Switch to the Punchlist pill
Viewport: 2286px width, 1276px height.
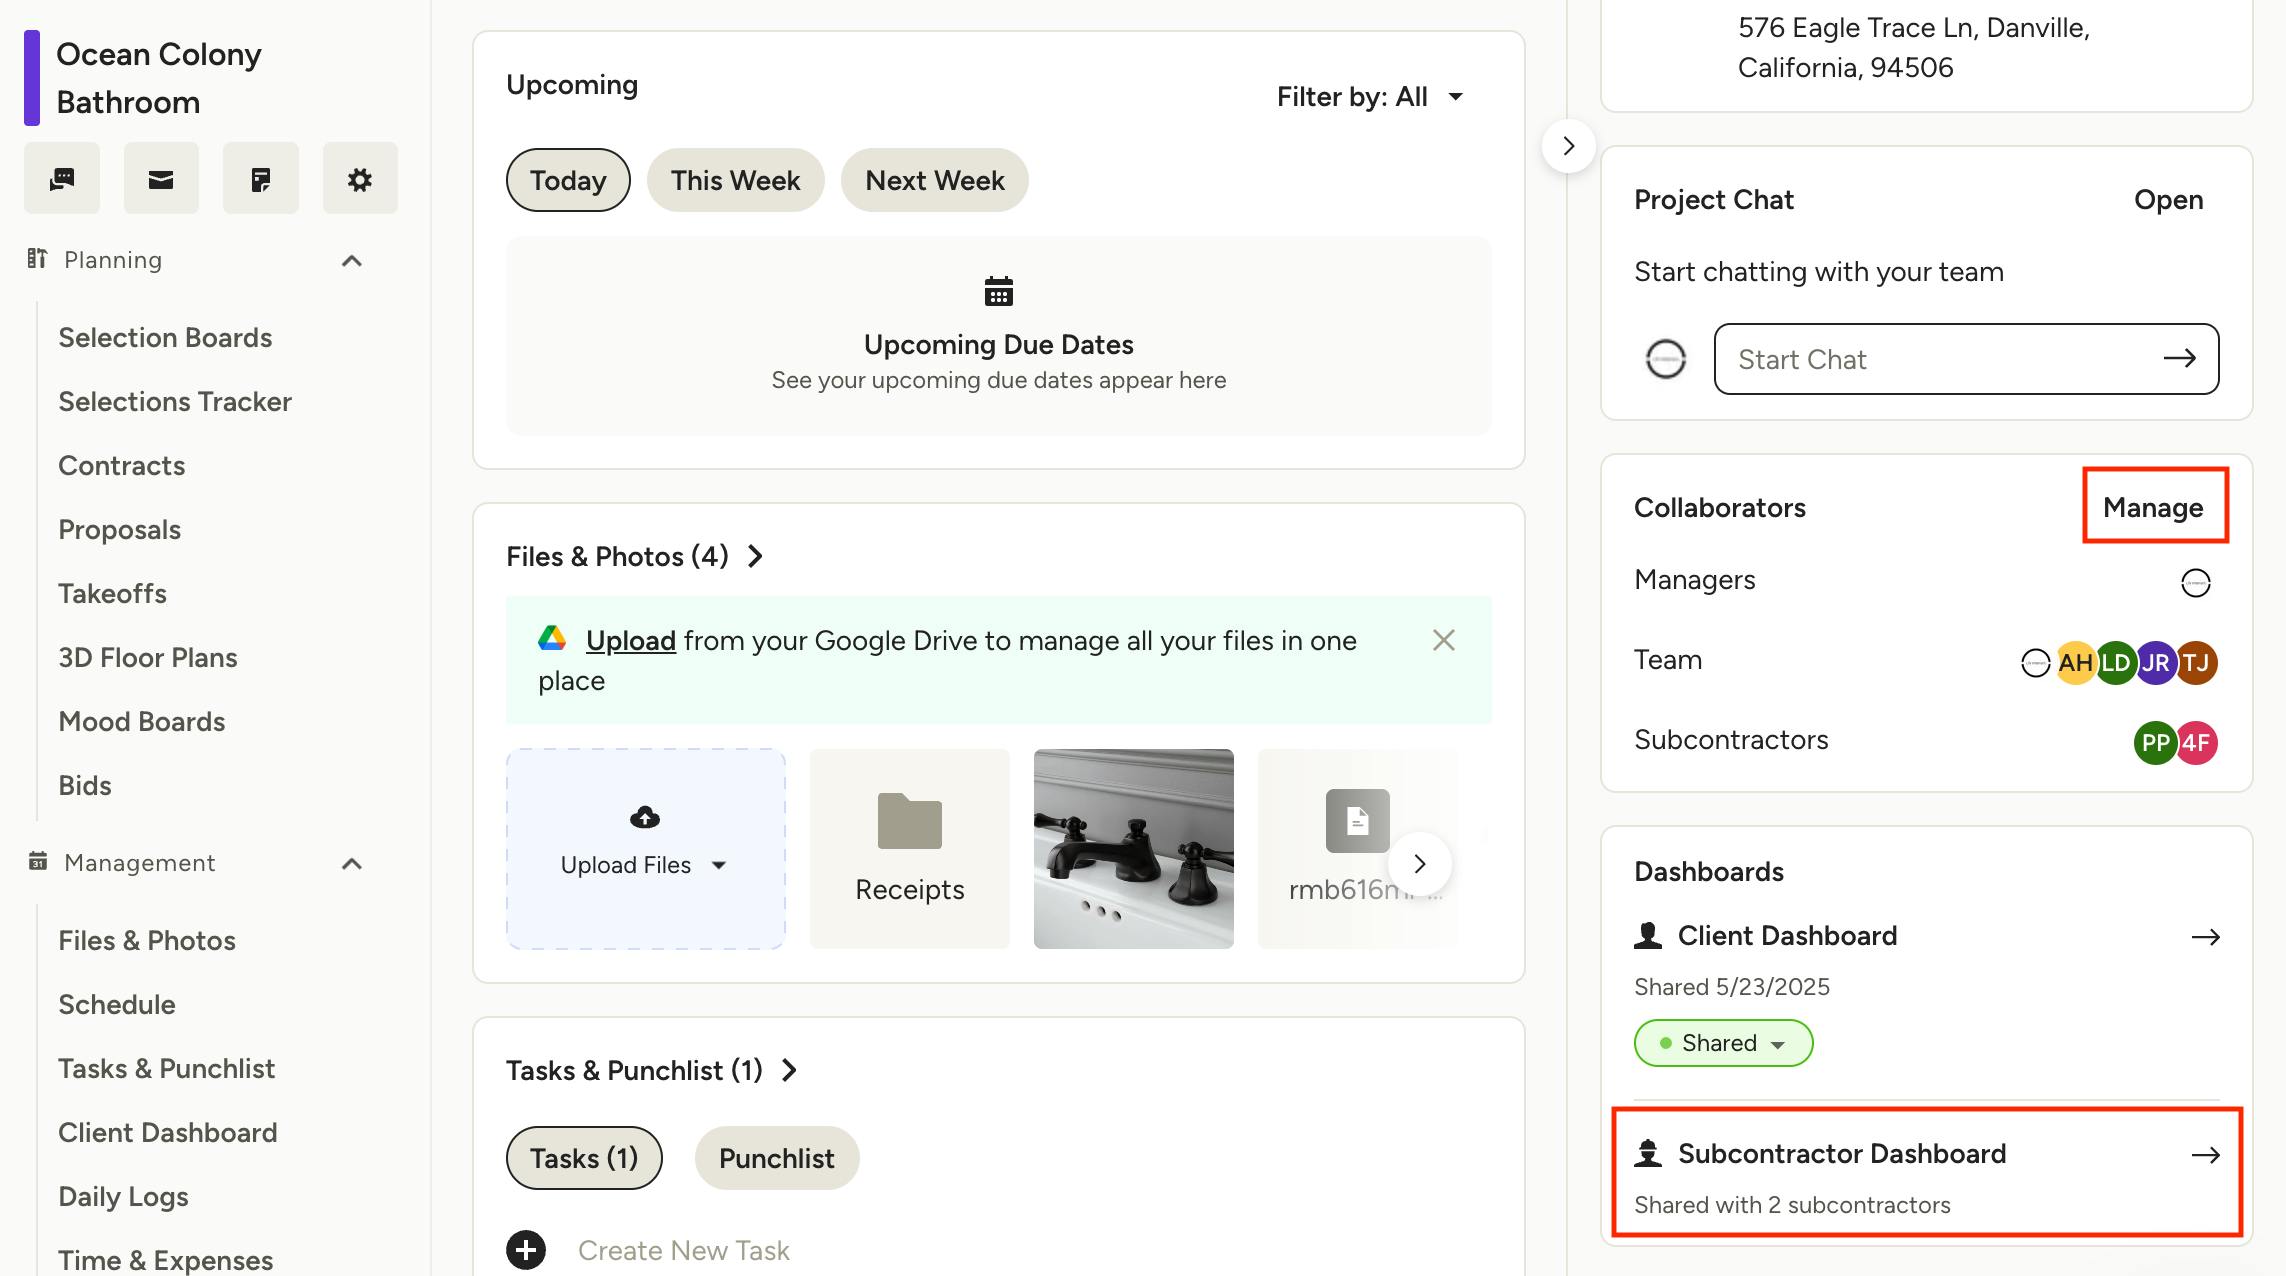point(776,1158)
